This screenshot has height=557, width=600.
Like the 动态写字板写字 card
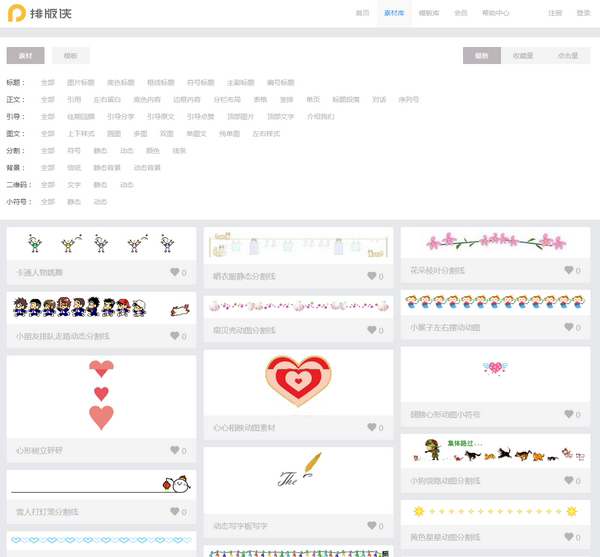[x=372, y=526]
